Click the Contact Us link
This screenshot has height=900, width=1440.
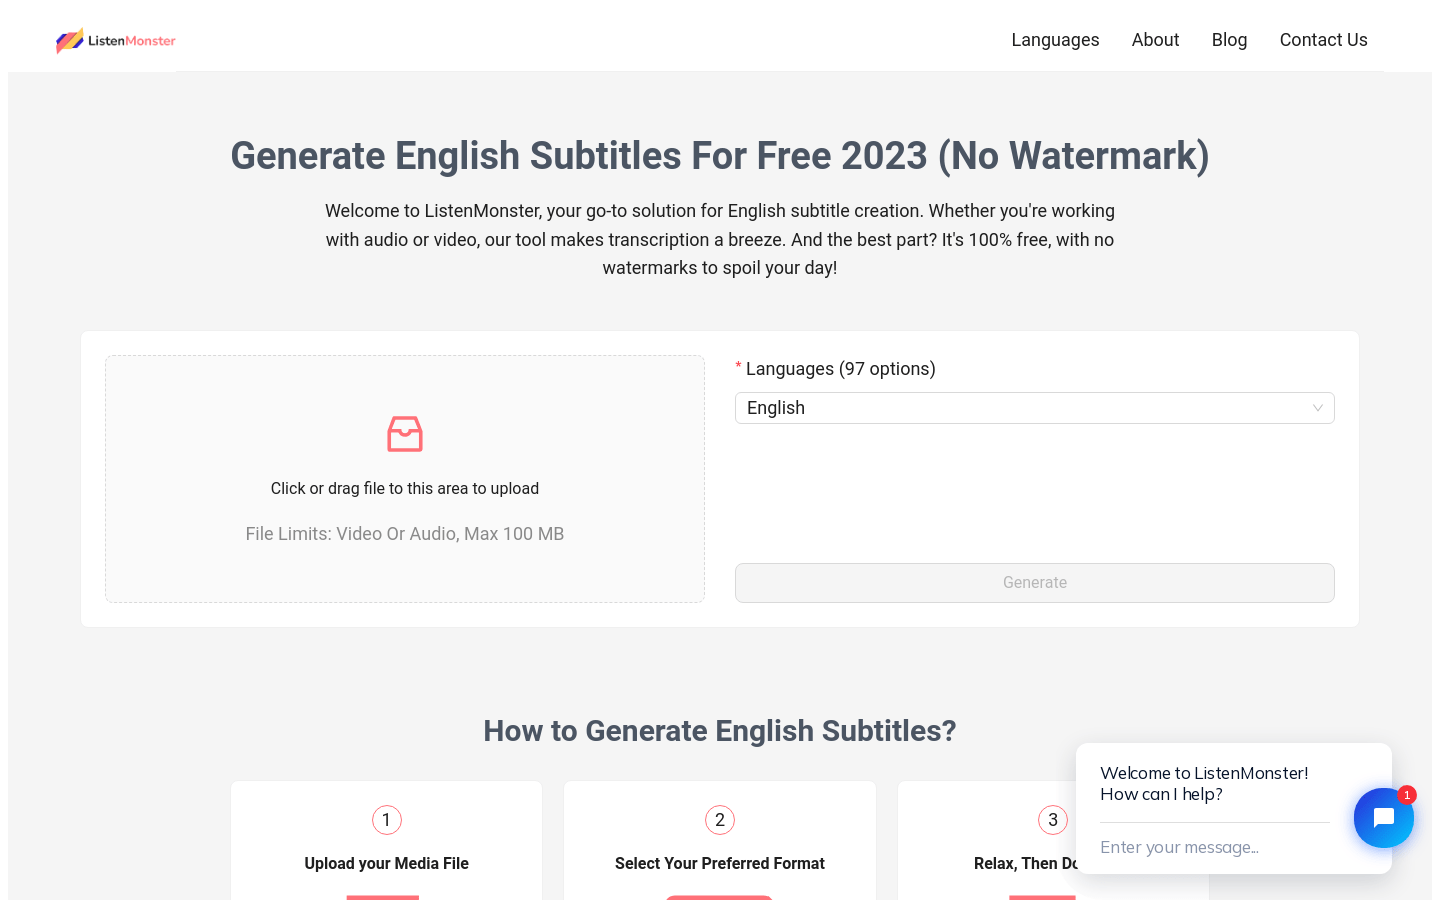pyautogui.click(x=1323, y=40)
